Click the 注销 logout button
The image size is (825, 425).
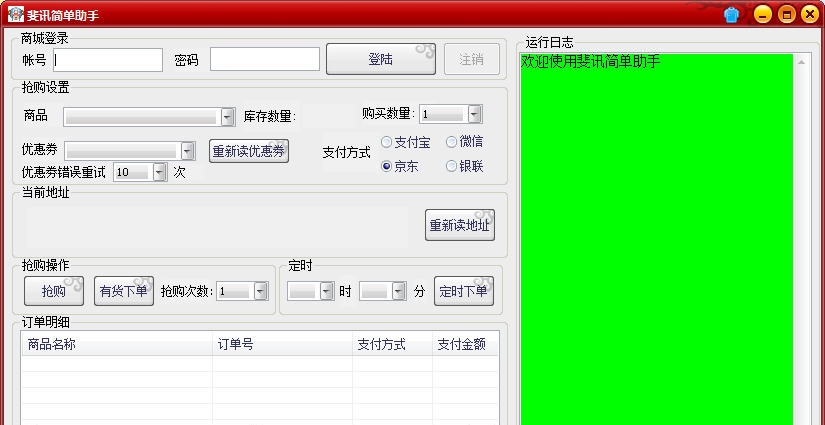pos(471,59)
